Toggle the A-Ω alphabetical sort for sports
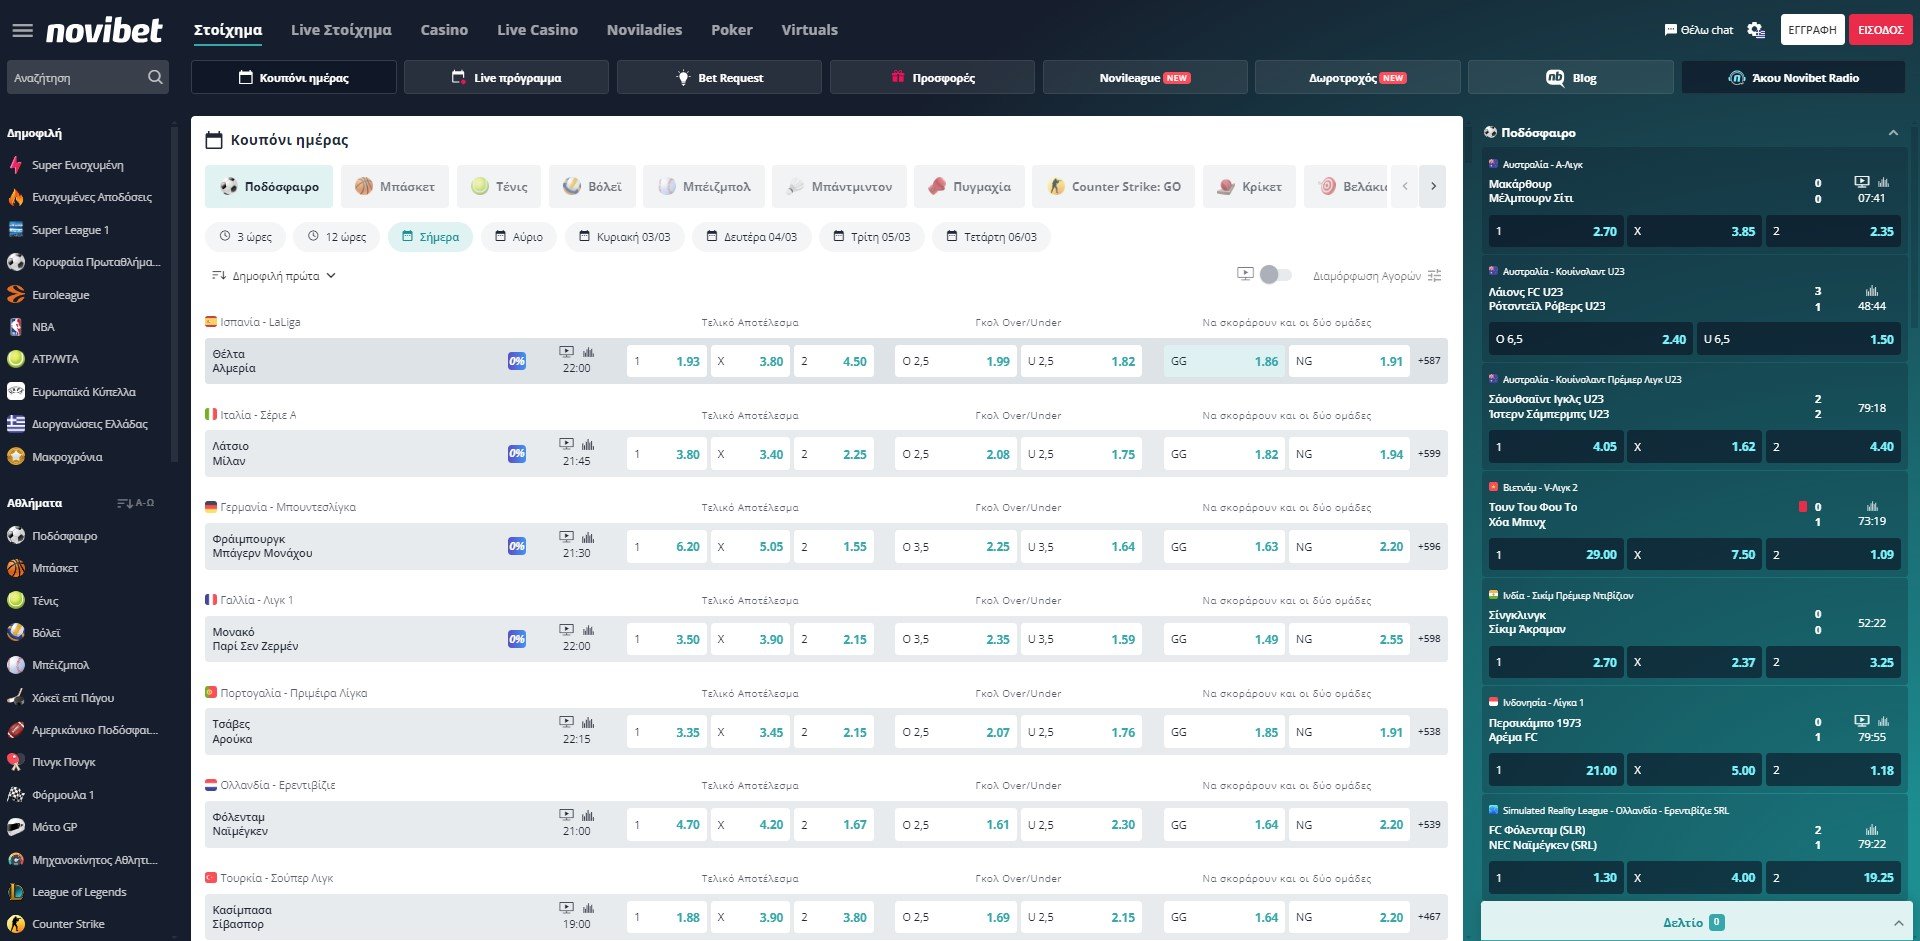 [136, 503]
